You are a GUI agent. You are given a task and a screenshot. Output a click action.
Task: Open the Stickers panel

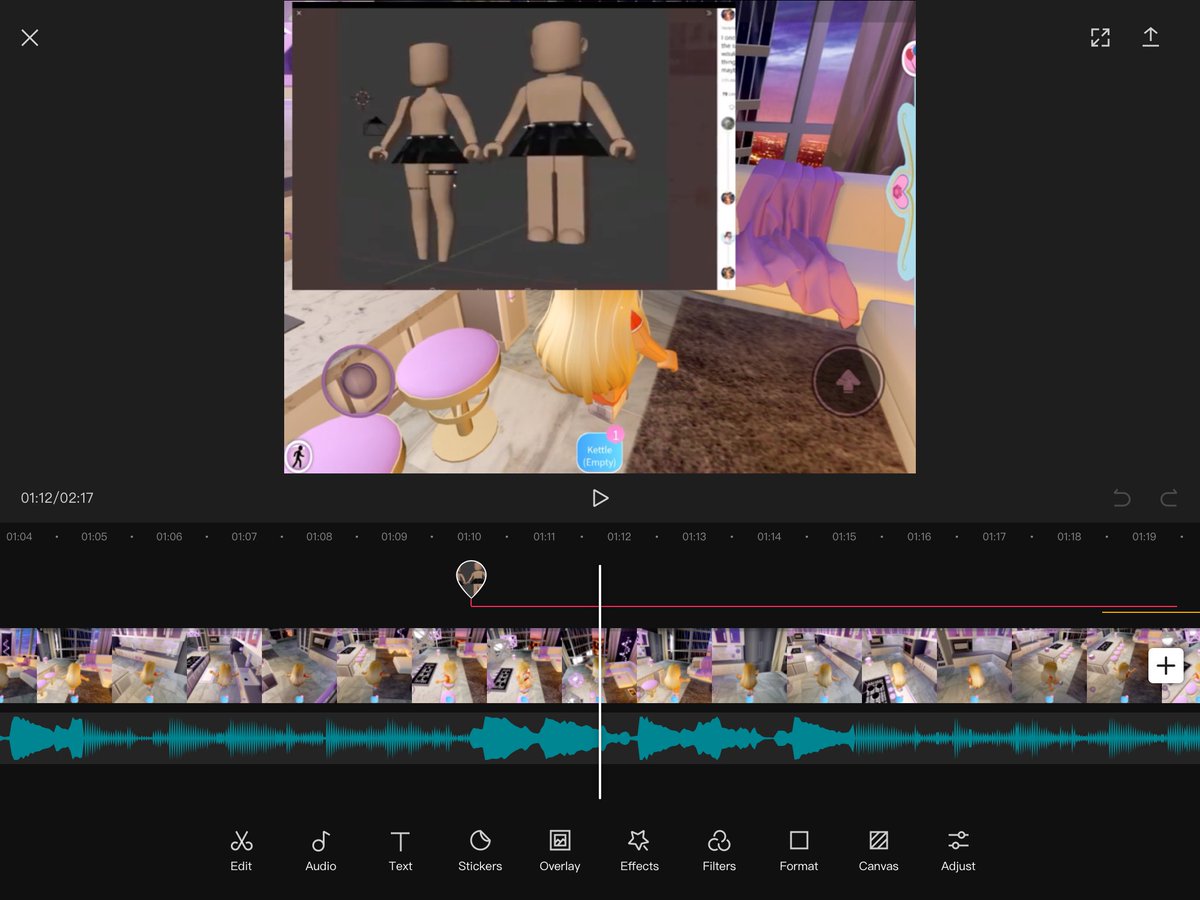click(480, 850)
